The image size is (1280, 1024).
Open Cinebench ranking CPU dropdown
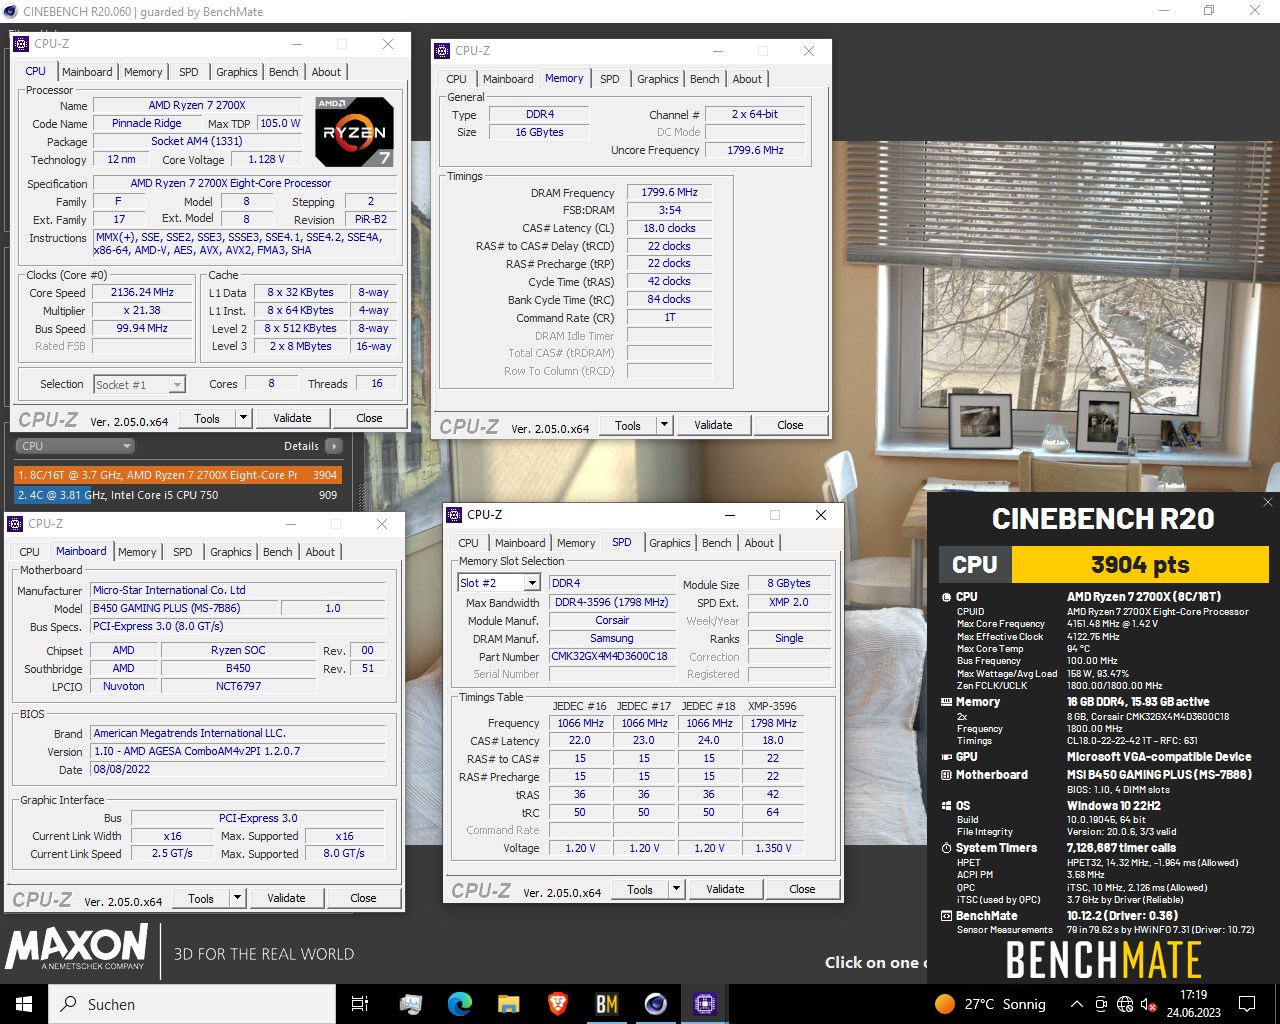tap(76, 446)
